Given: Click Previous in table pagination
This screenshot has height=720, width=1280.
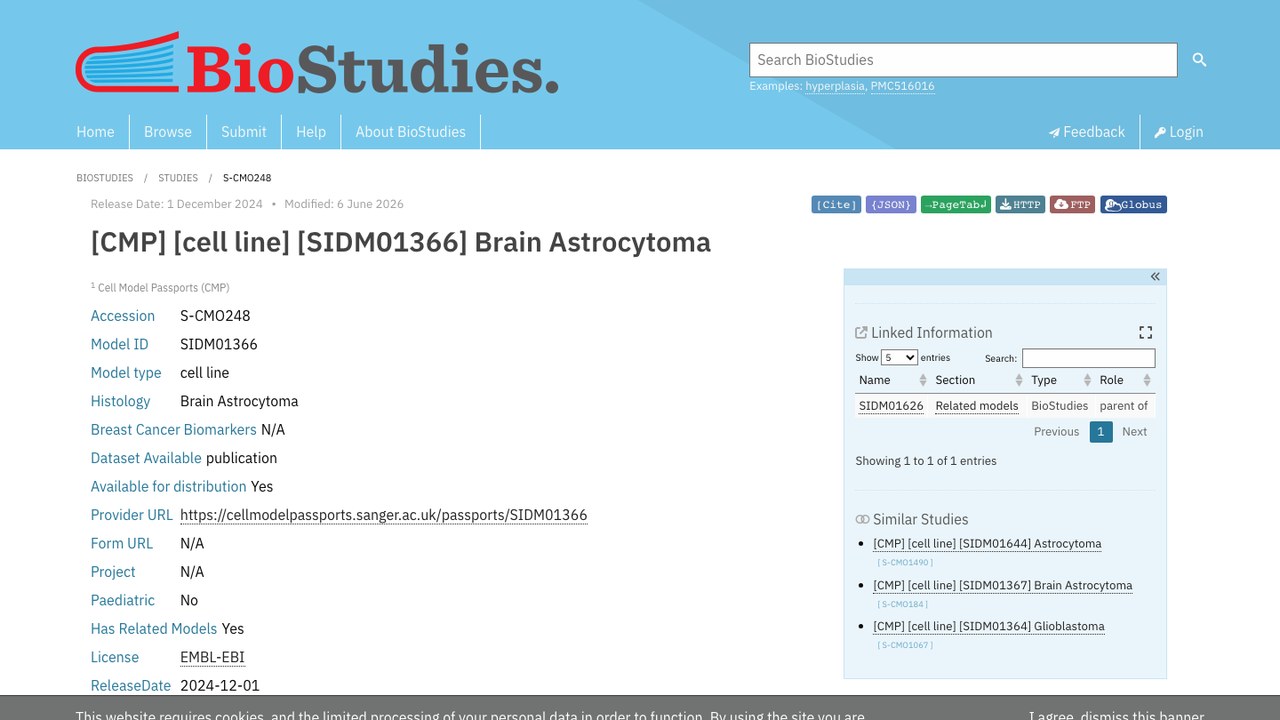Looking at the screenshot, I should click(1056, 432).
